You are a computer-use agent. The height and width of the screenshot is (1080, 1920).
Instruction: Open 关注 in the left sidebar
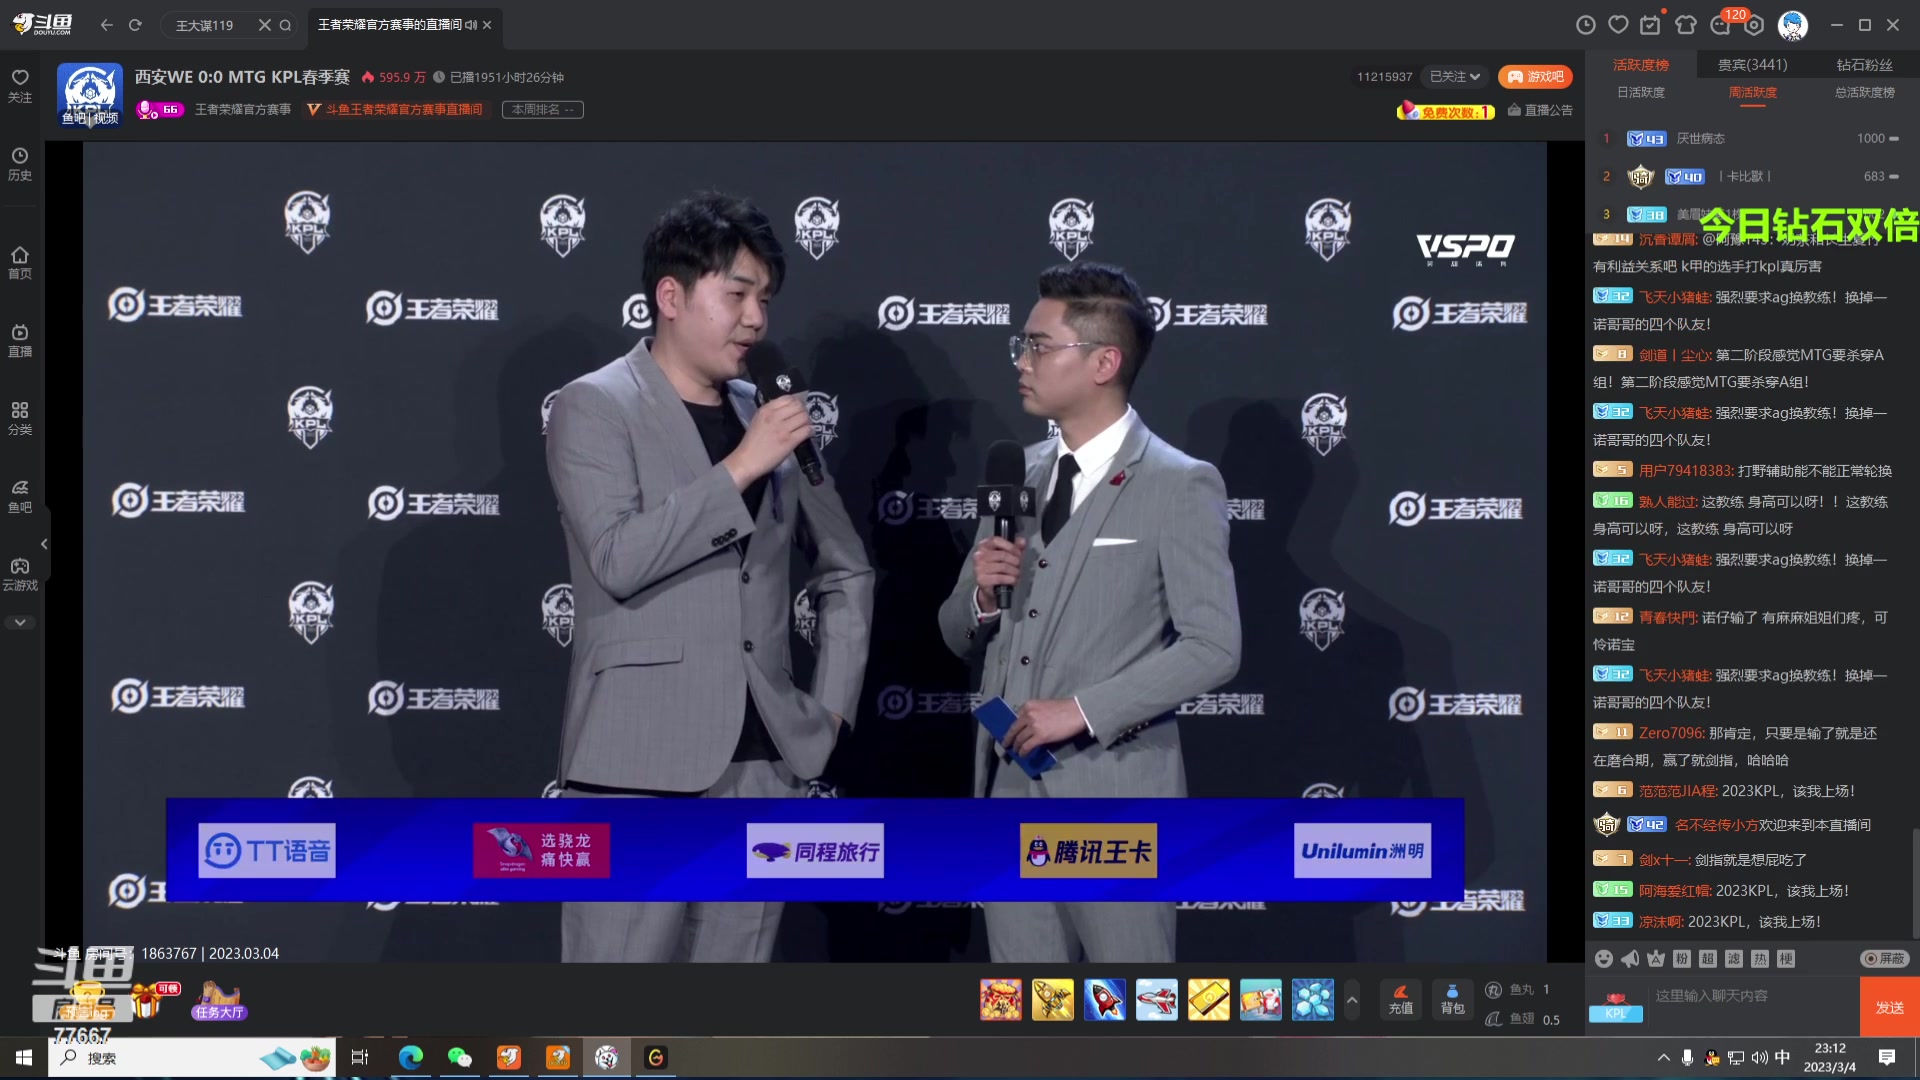pos(20,86)
